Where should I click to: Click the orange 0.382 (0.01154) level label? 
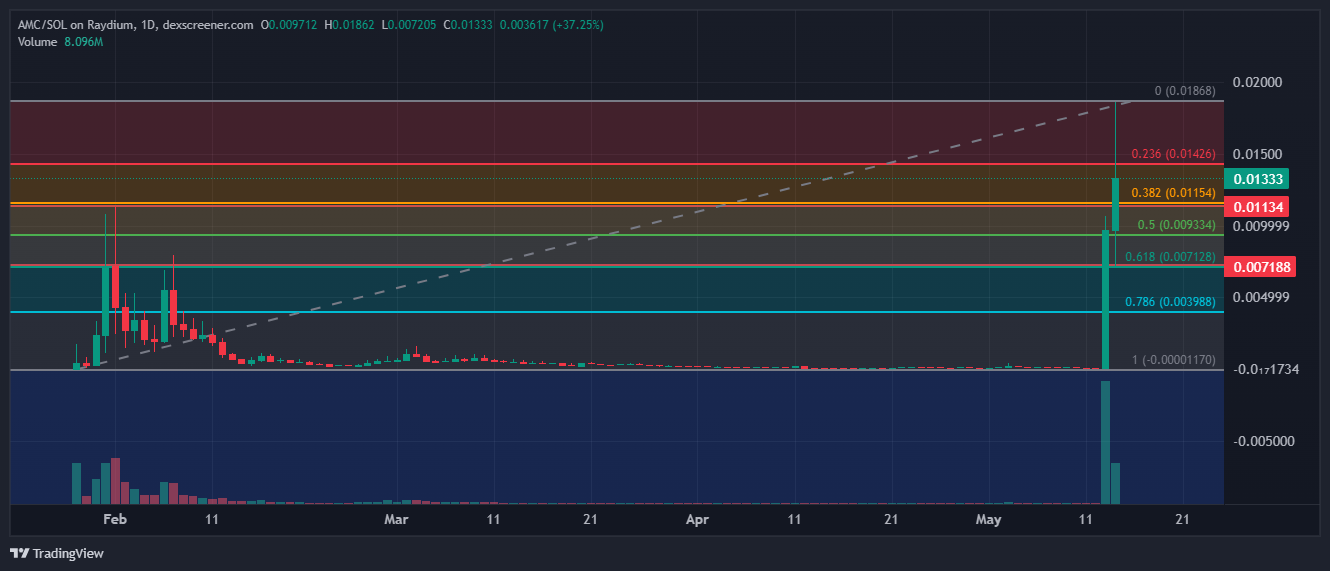(x=1173, y=192)
